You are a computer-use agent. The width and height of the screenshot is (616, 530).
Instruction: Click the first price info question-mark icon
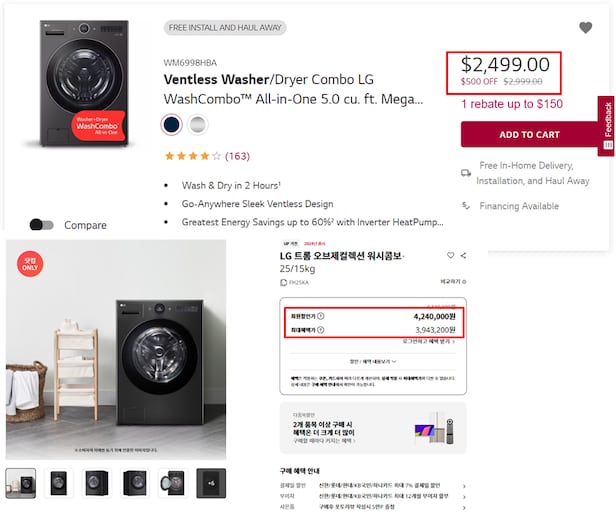tap(320, 316)
